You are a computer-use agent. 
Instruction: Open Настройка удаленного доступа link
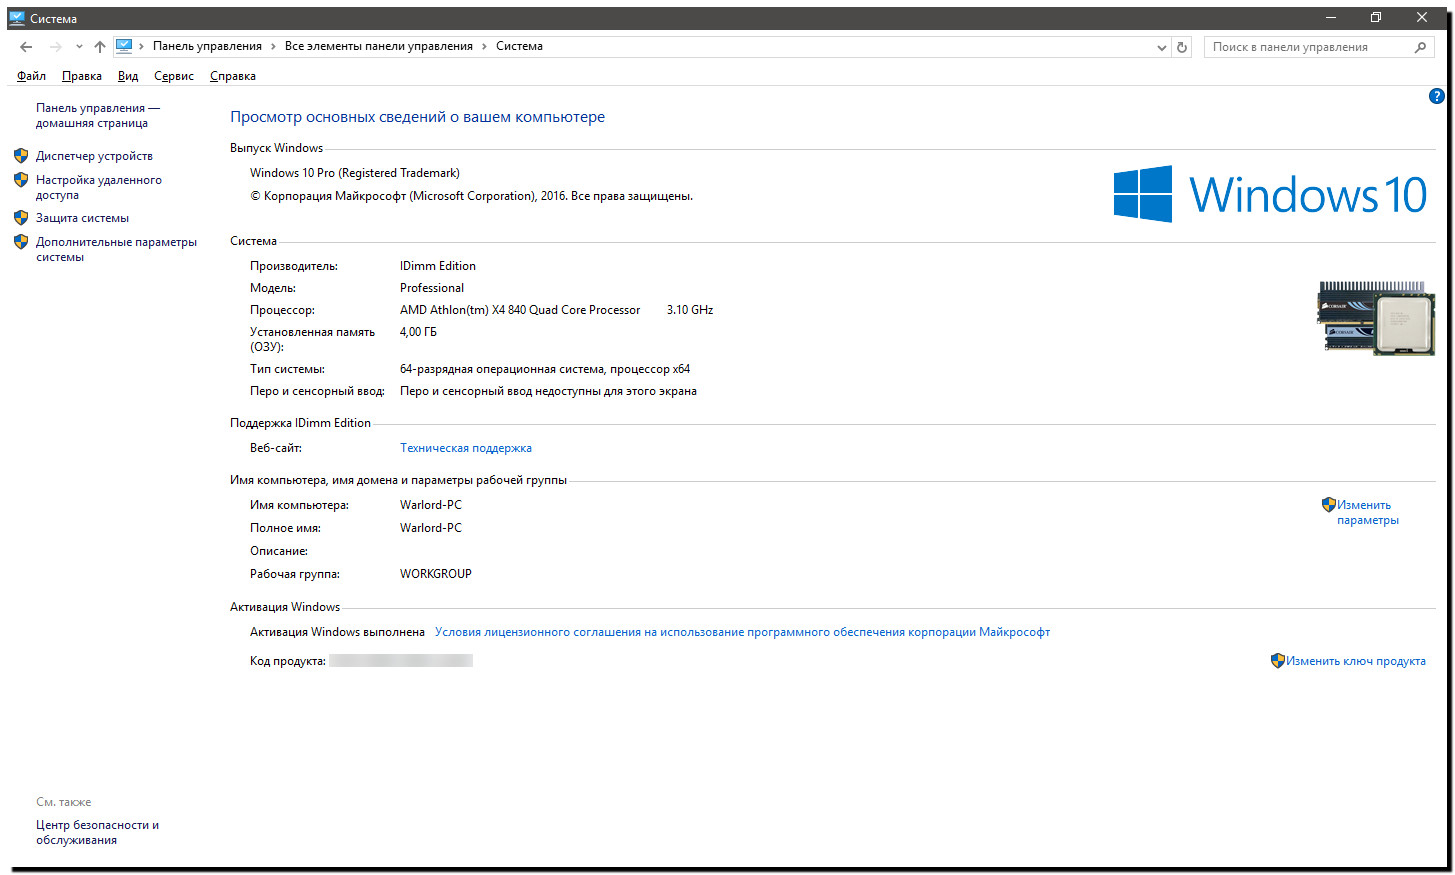99,187
